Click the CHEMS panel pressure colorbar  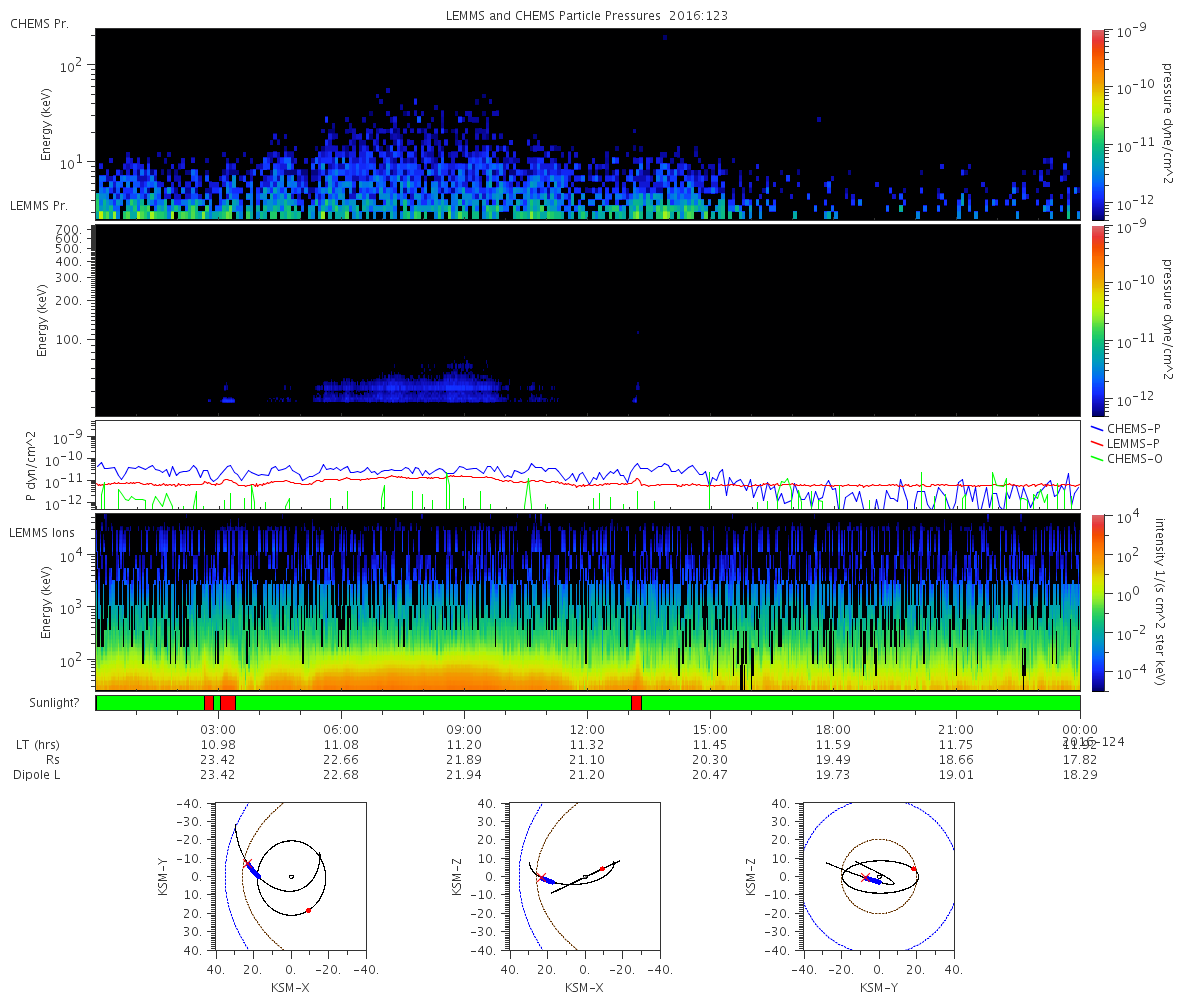1097,123
